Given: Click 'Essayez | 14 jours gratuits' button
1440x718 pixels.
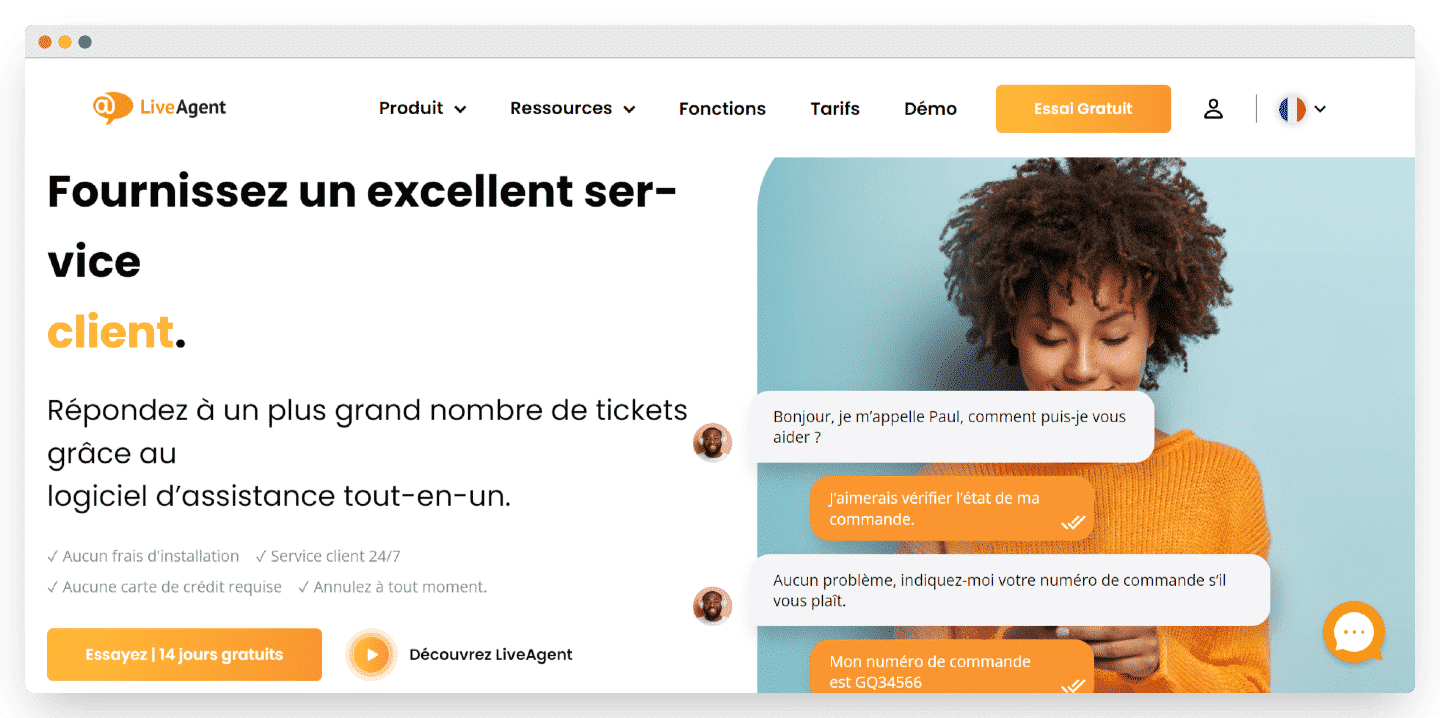Looking at the screenshot, I should point(184,655).
